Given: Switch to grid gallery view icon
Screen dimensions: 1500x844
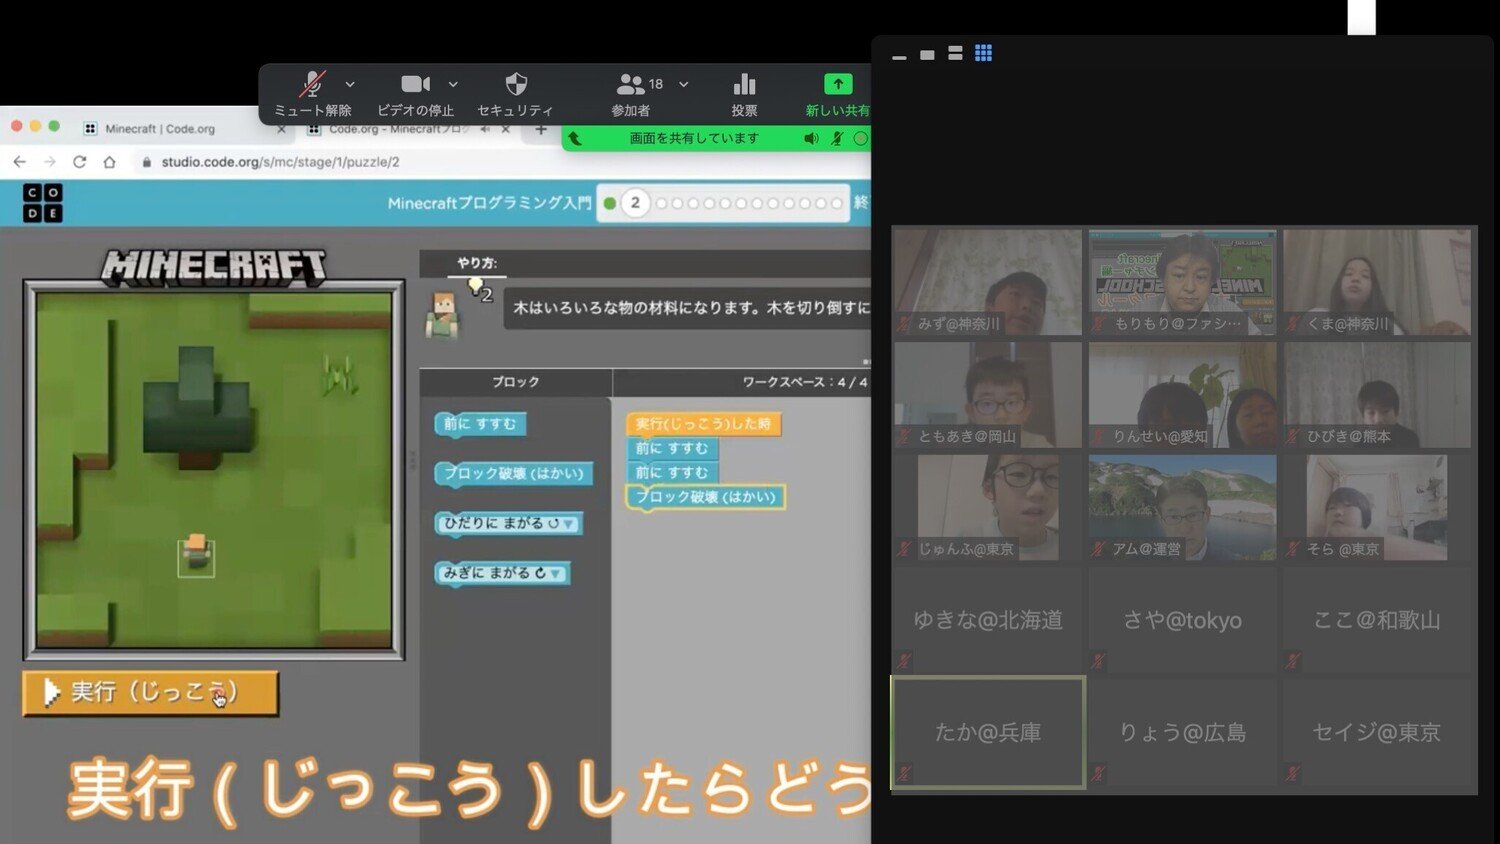Looking at the screenshot, I should [x=983, y=53].
